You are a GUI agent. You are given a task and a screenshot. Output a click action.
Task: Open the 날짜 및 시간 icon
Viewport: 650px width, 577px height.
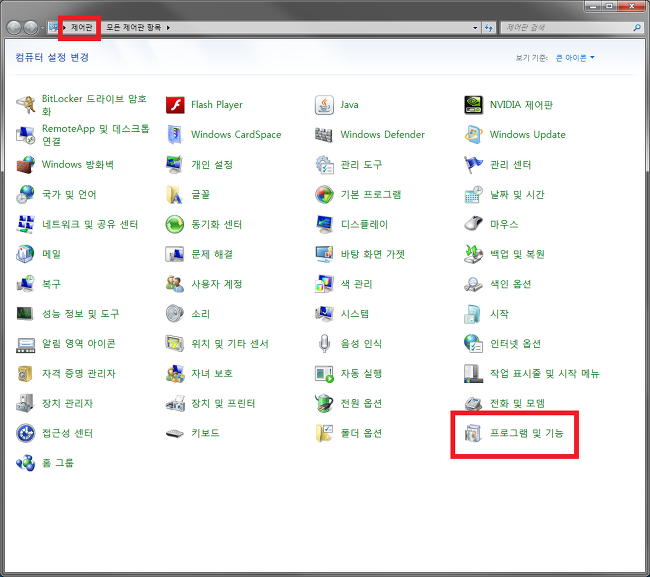473,194
